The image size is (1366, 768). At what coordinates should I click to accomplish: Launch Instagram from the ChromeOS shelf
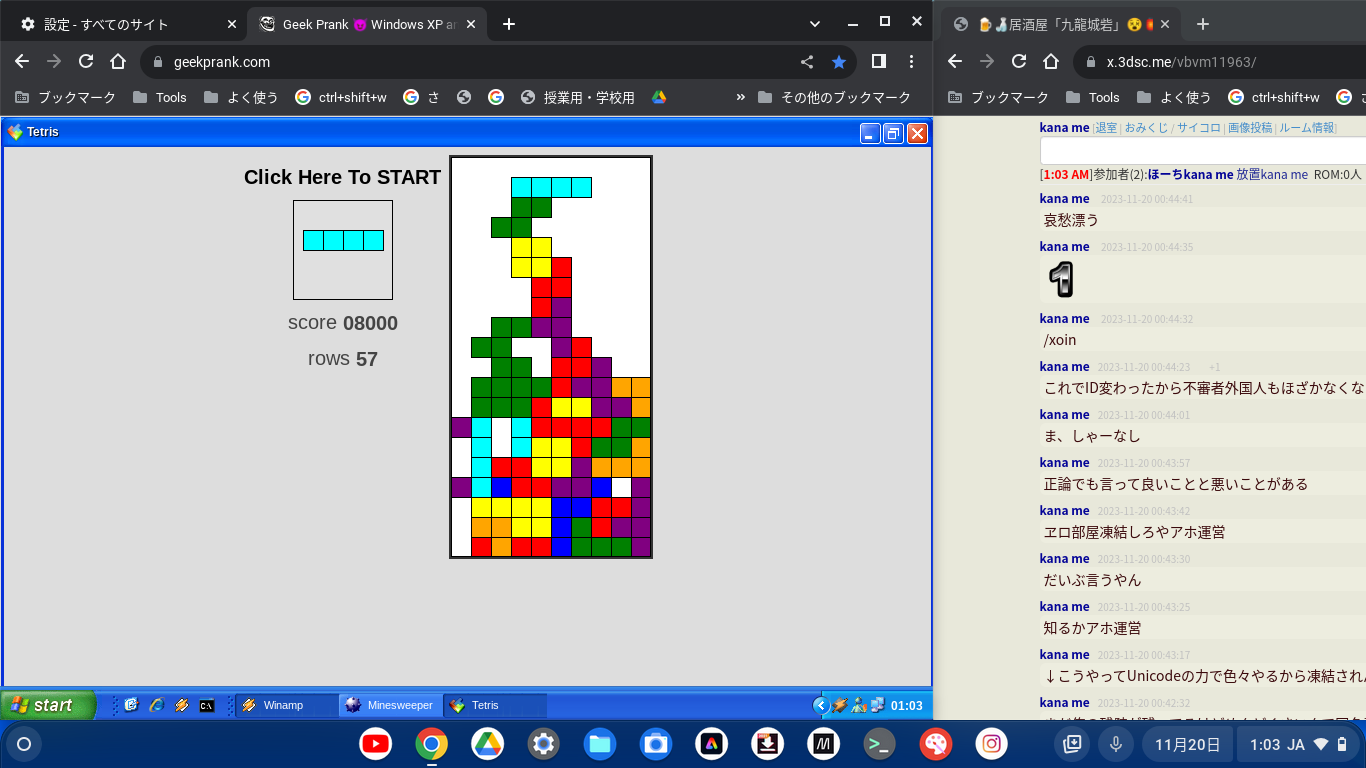[992, 744]
